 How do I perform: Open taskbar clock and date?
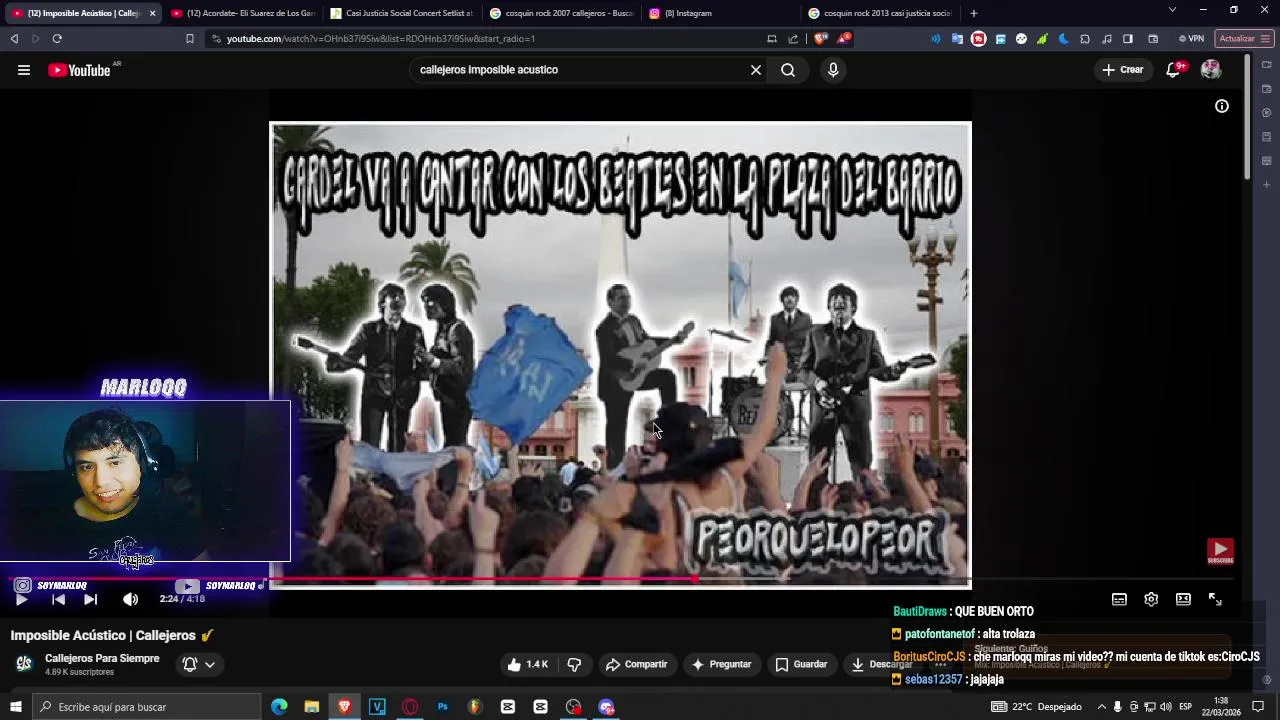click(x=1221, y=707)
